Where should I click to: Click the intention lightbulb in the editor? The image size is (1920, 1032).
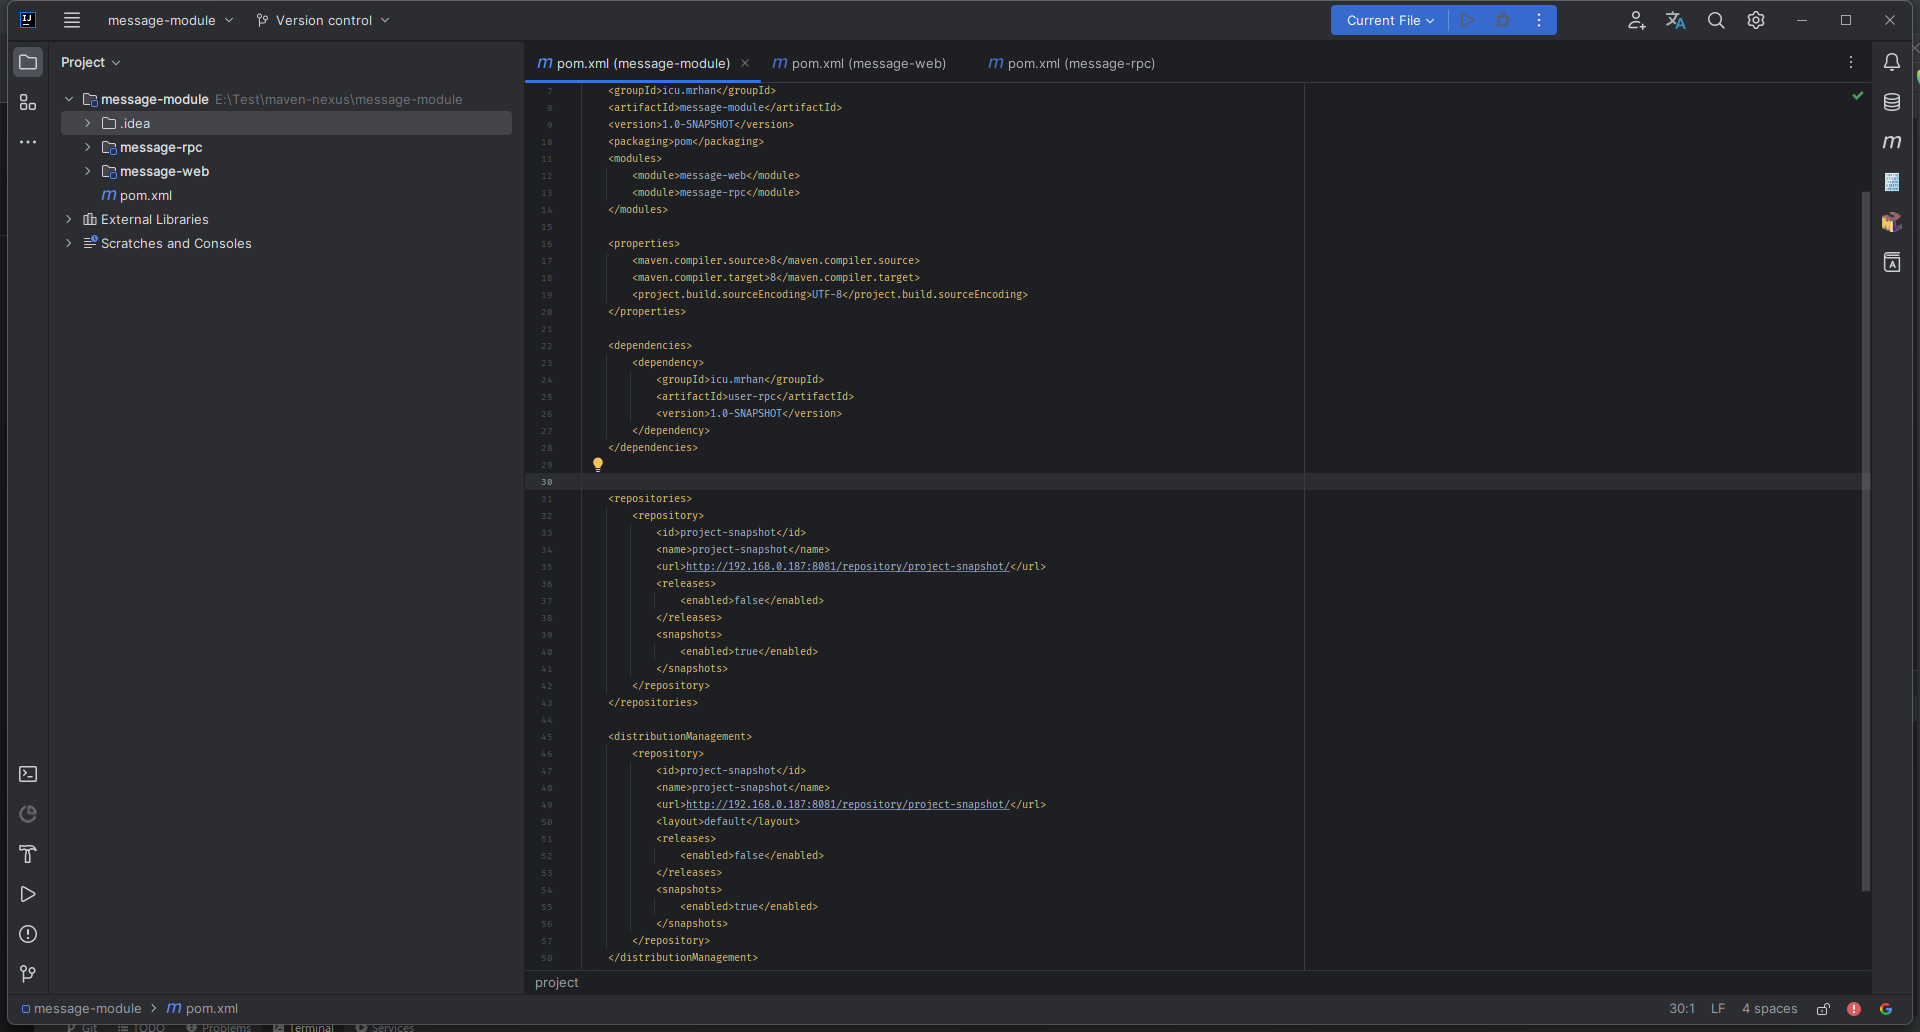click(x=598, y=464)
